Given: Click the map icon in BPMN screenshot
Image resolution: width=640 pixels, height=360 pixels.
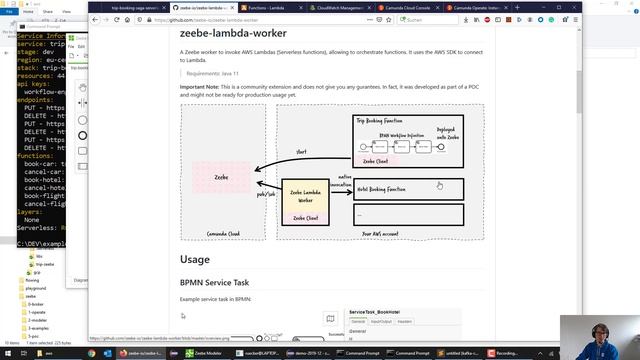Looking at the screenshot, I should (330, 318).
